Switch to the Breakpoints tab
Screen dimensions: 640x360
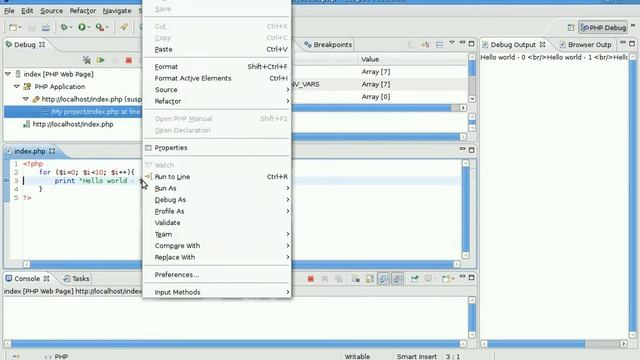coord(328,44)
